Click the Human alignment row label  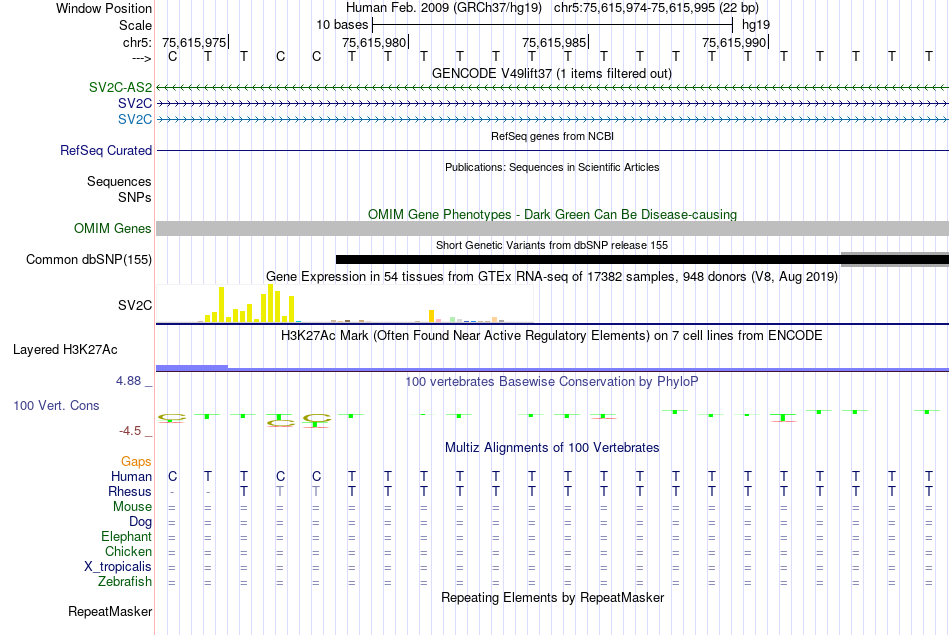[131, 477]
